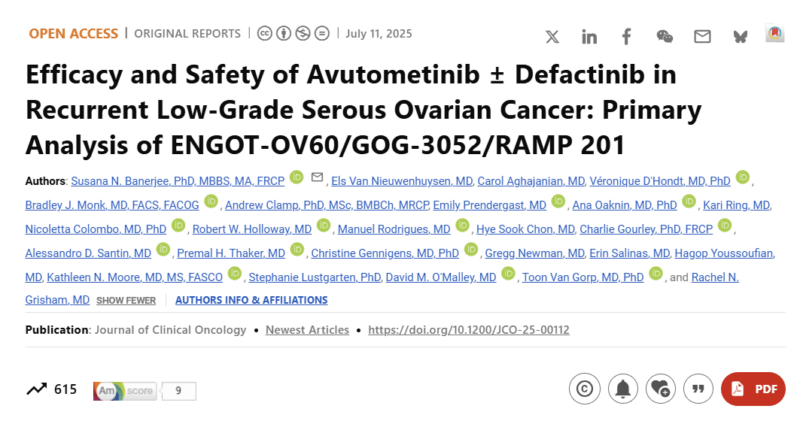Open Authors Info & Affiliations
Screen dimensions: 800x430
tap(252, 300)
